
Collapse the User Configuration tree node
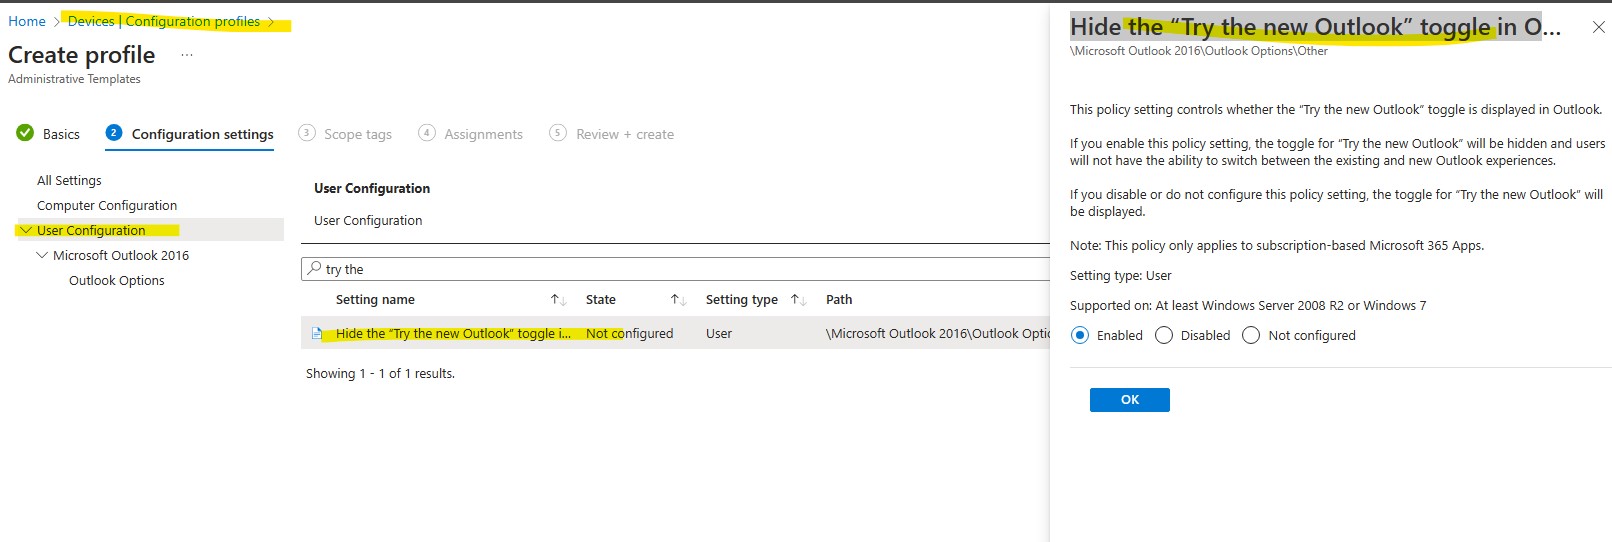25,230
